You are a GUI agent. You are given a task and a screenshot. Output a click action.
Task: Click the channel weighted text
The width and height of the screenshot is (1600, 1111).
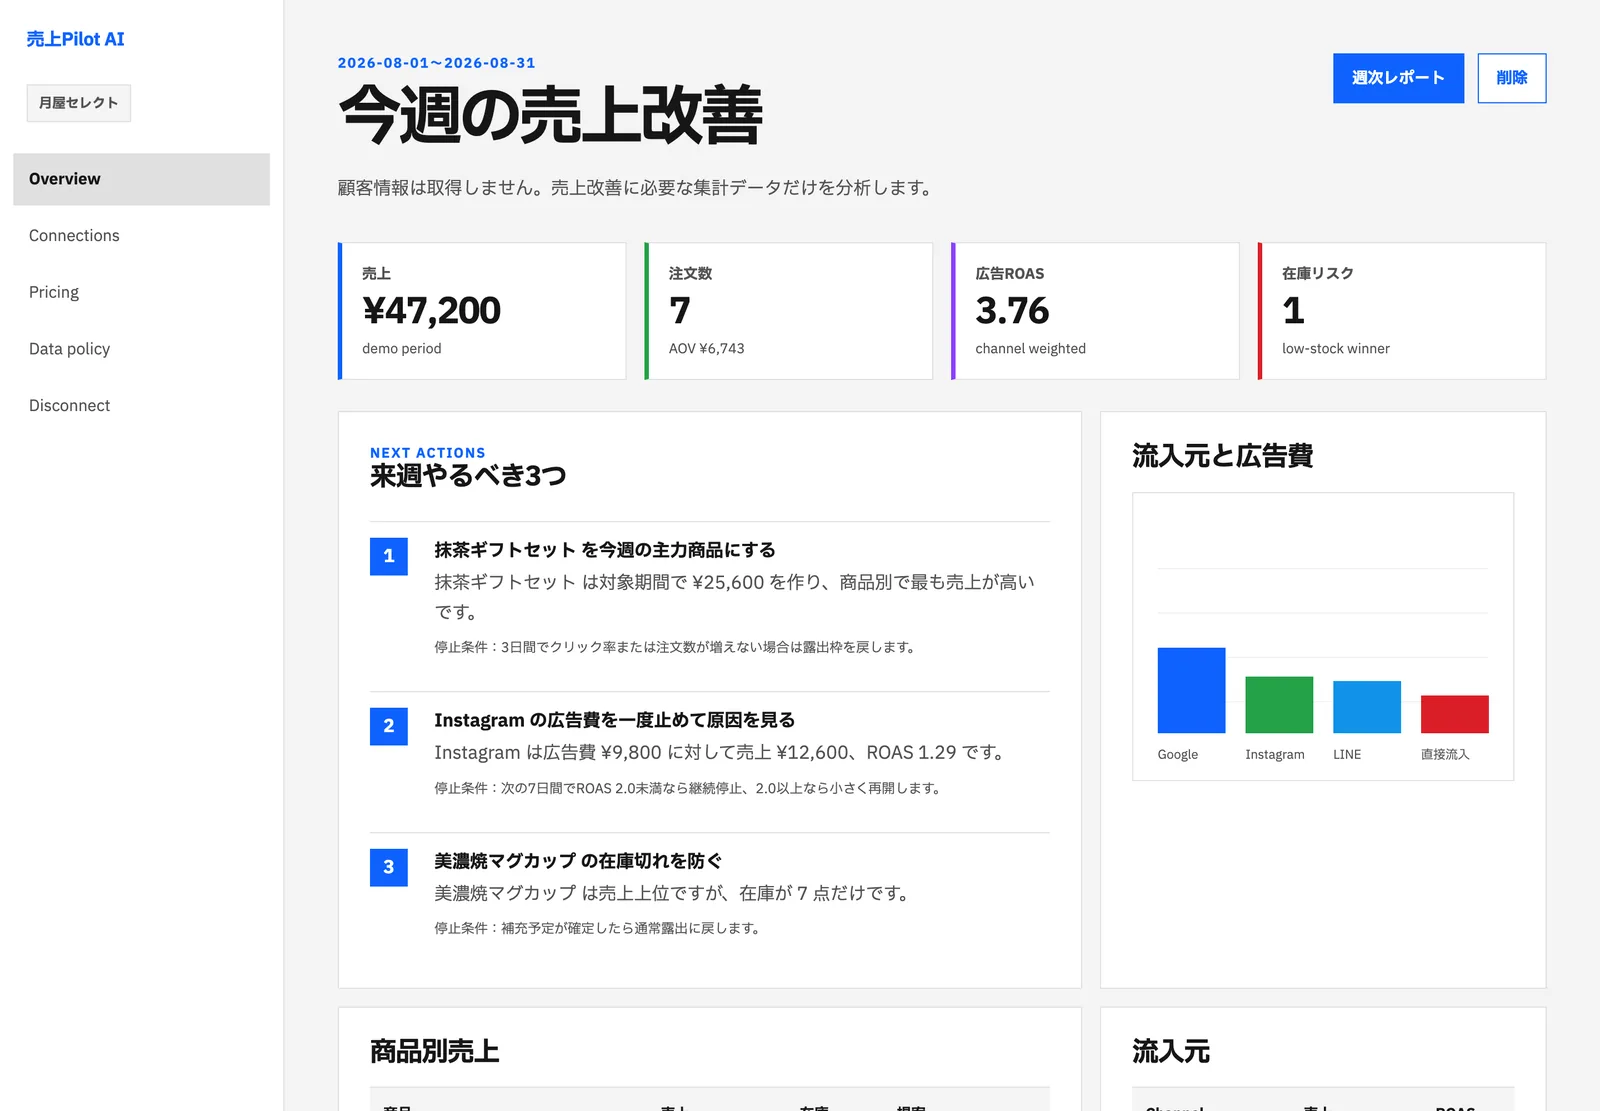(x=1031, y=349)
